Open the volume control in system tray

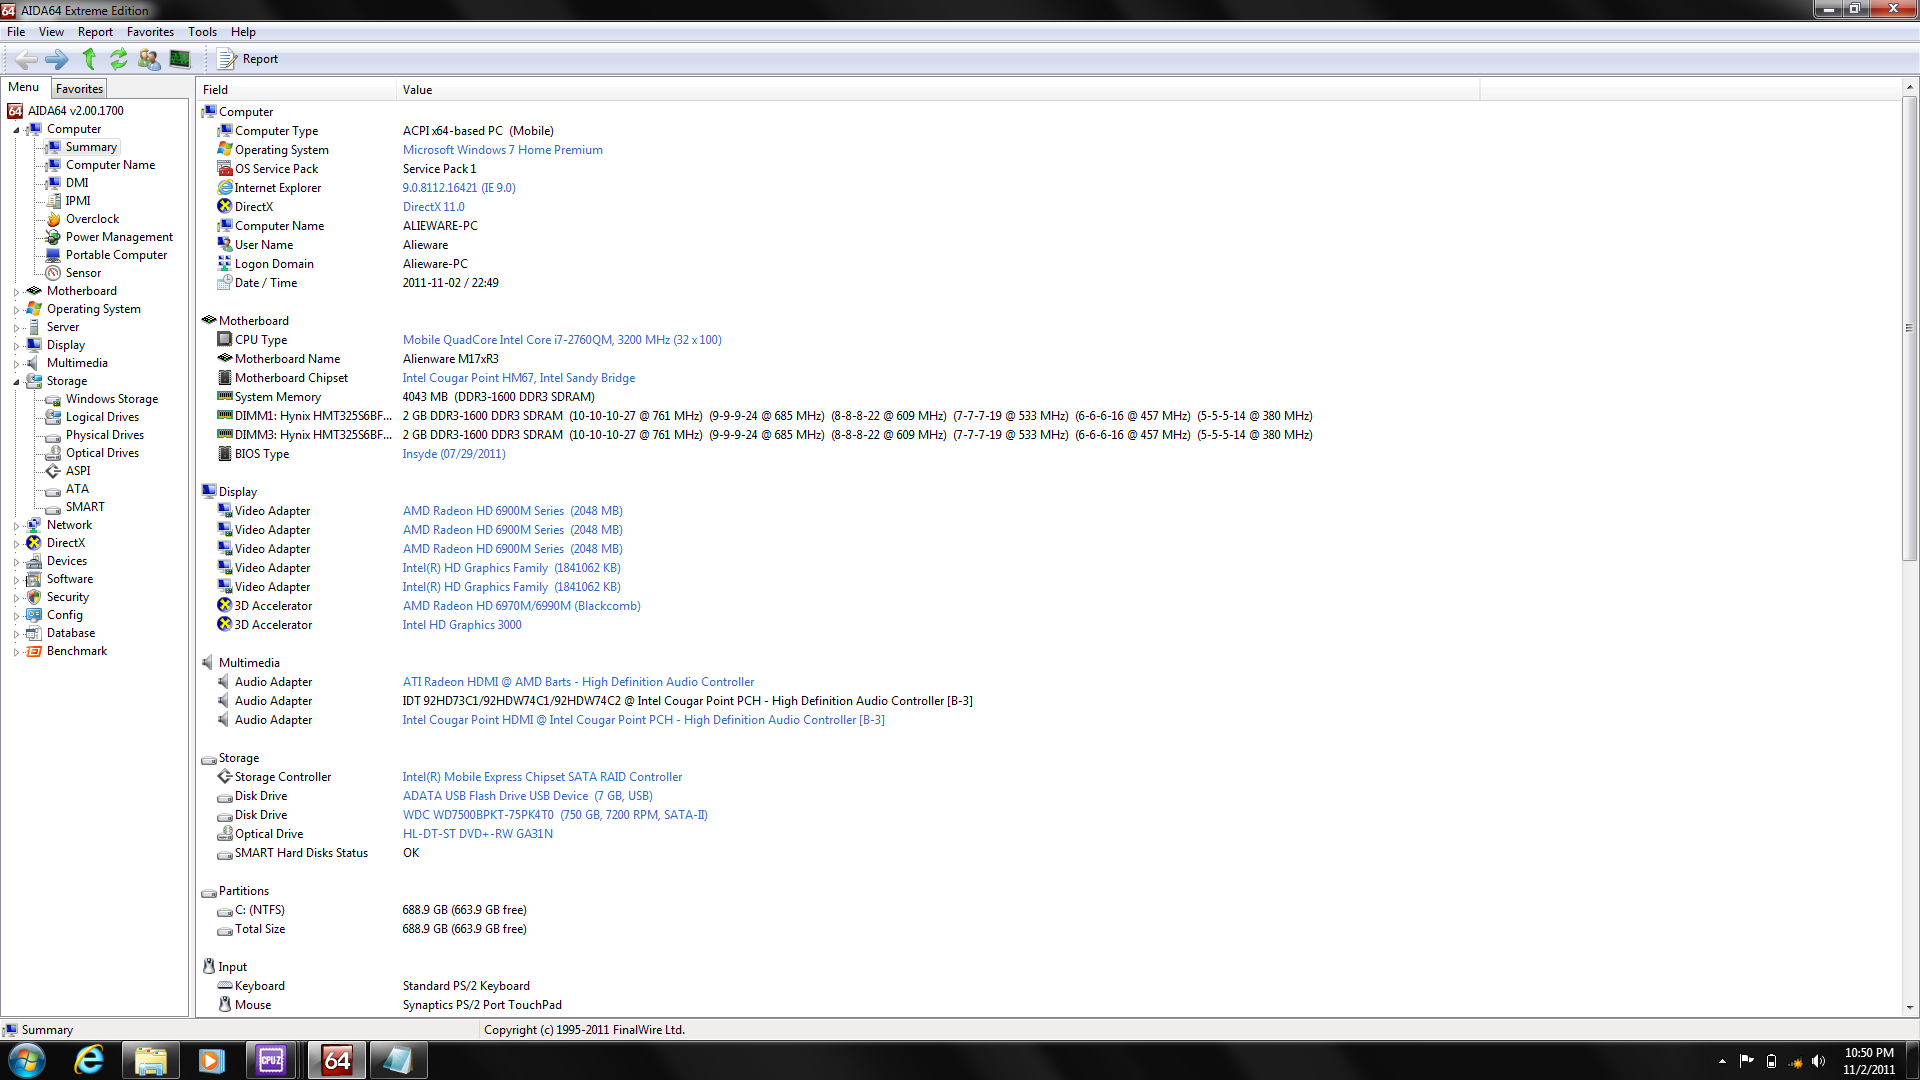coord(1818,1061)
